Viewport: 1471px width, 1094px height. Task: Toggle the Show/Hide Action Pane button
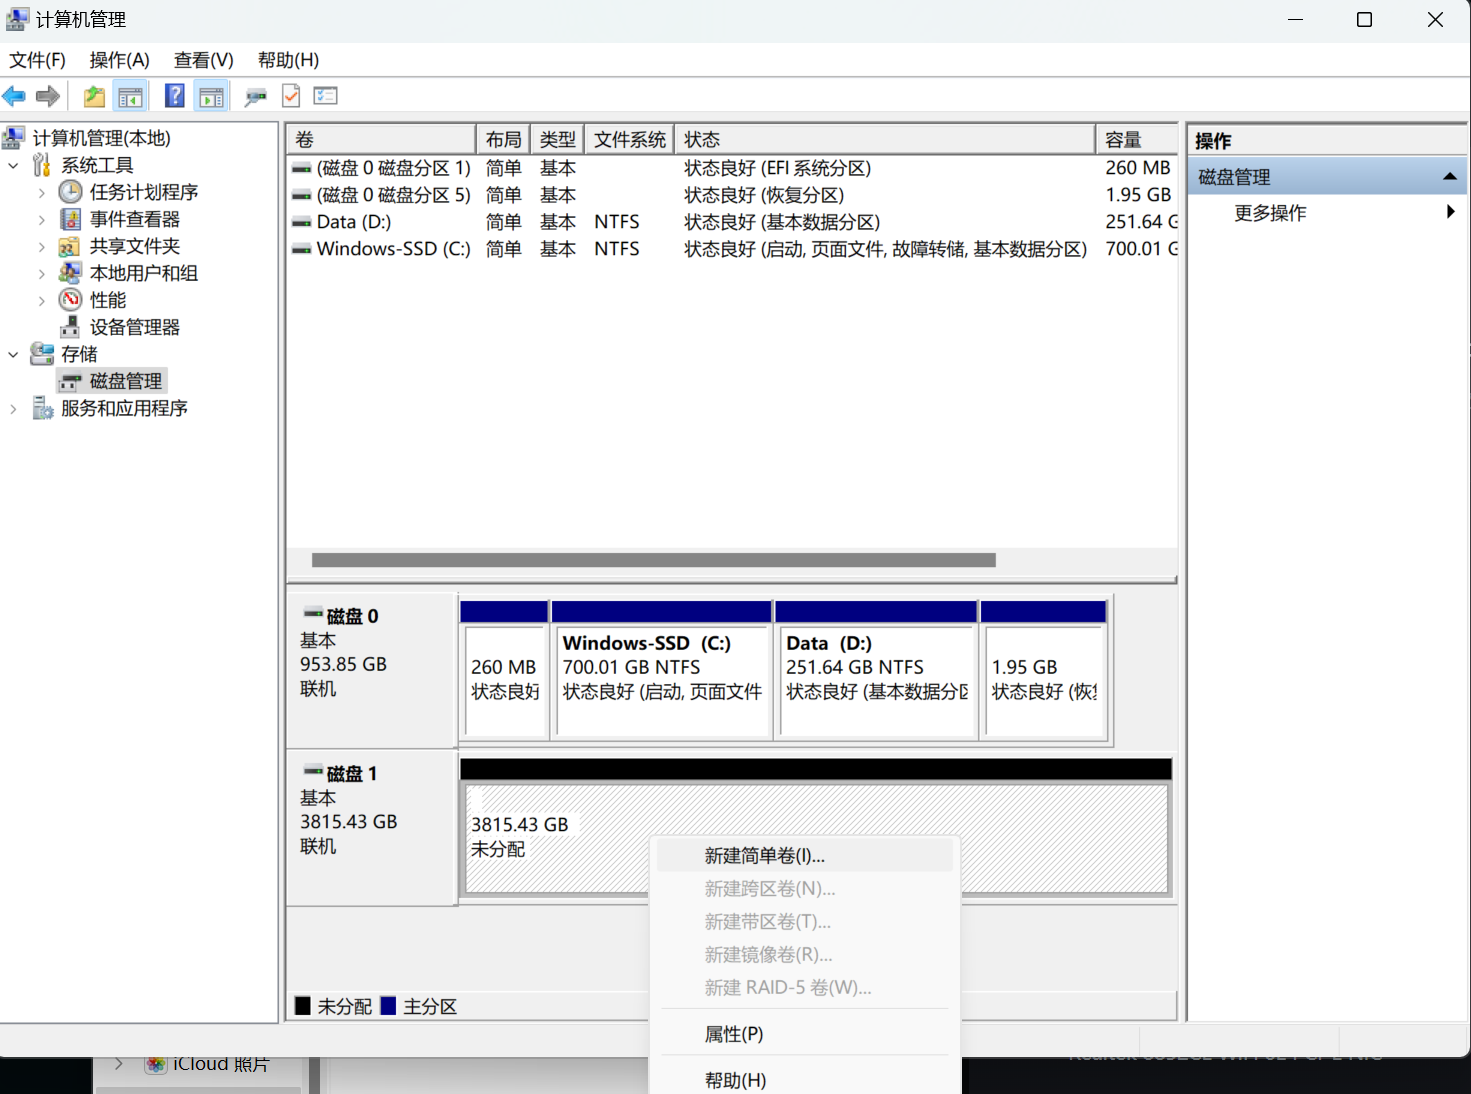click(212, 96)
